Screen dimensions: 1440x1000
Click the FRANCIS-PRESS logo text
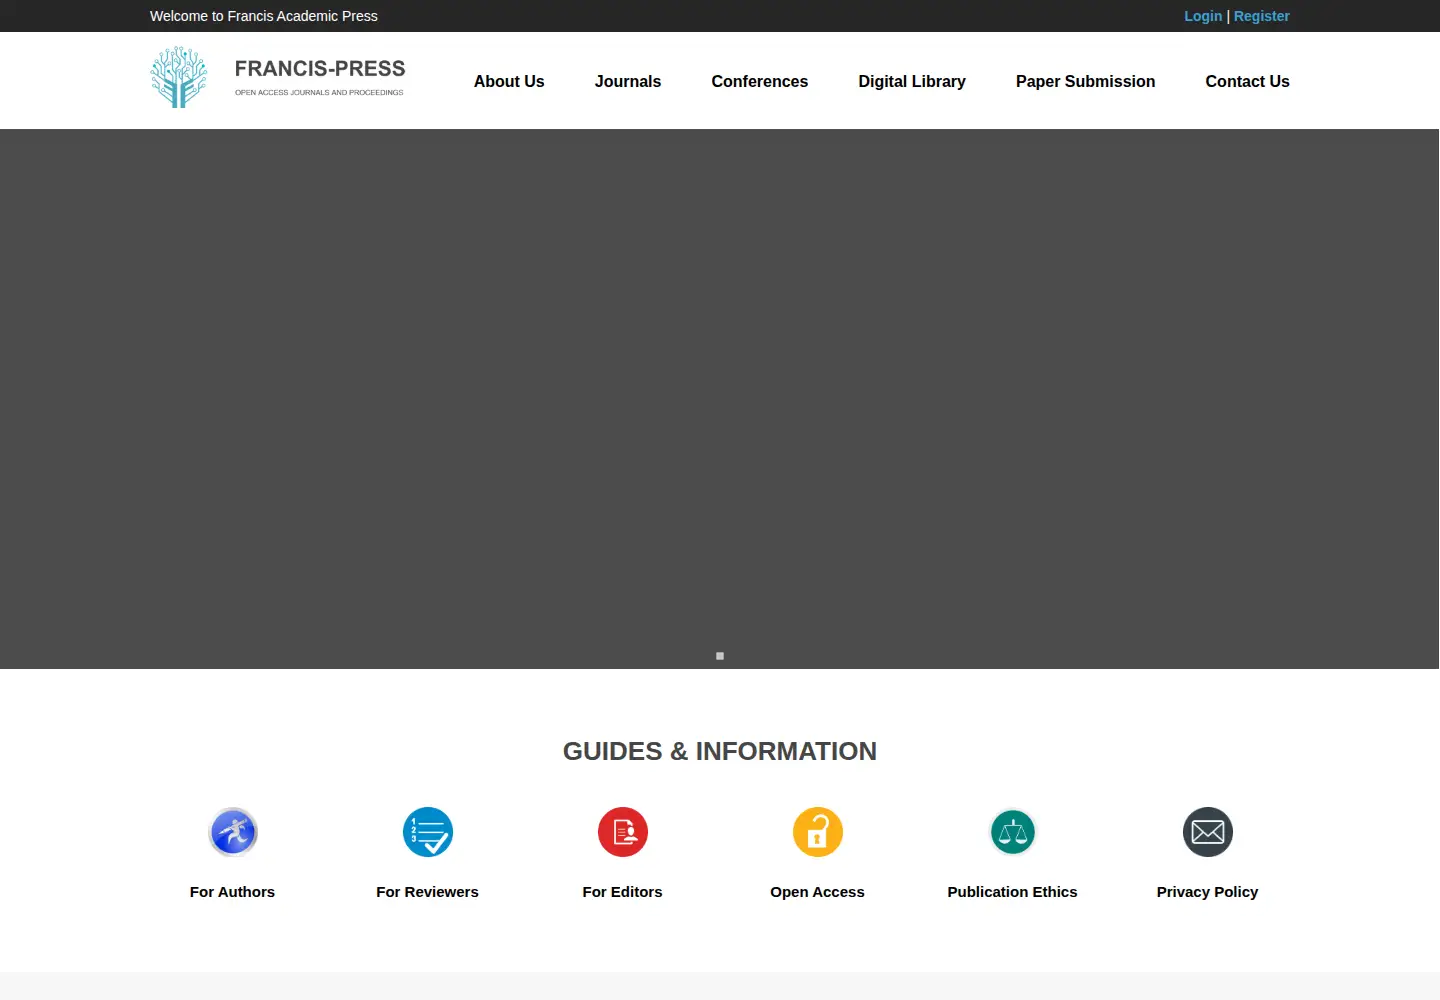320,69
